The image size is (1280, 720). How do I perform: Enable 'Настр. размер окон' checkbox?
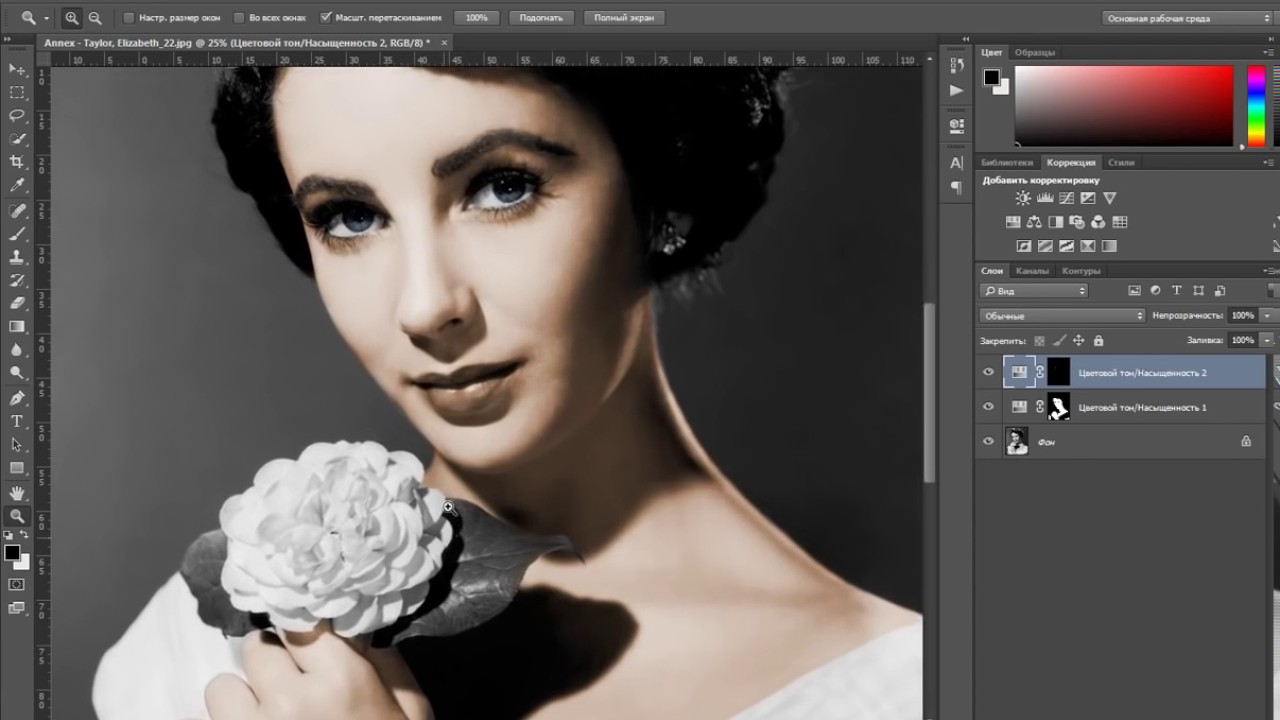tap(129, 18)
